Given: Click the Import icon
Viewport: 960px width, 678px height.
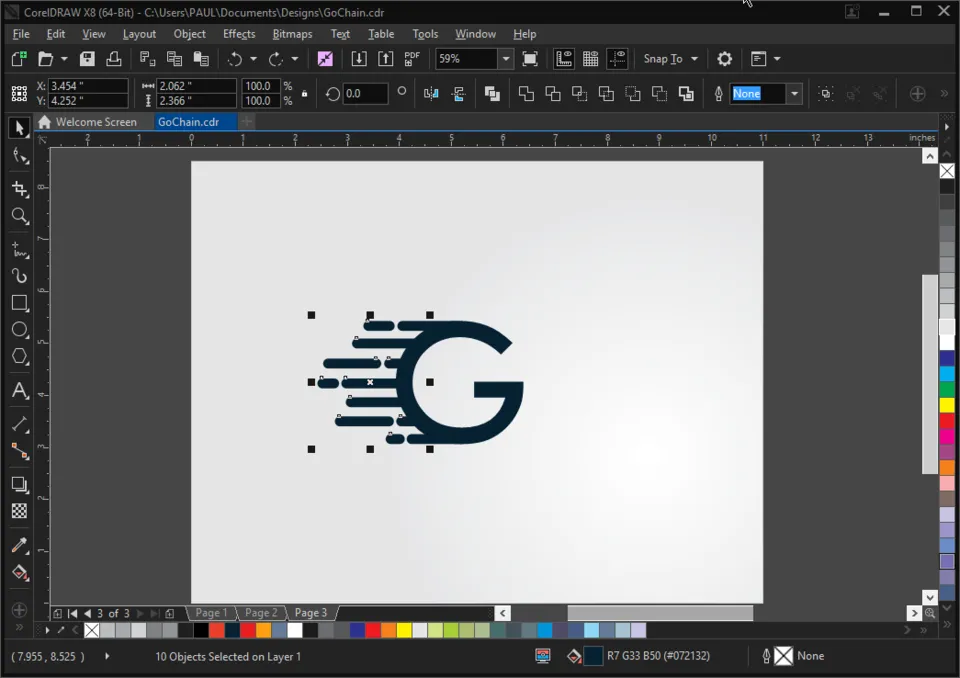Looking at the screenshot, I should (x=359, y=59).
